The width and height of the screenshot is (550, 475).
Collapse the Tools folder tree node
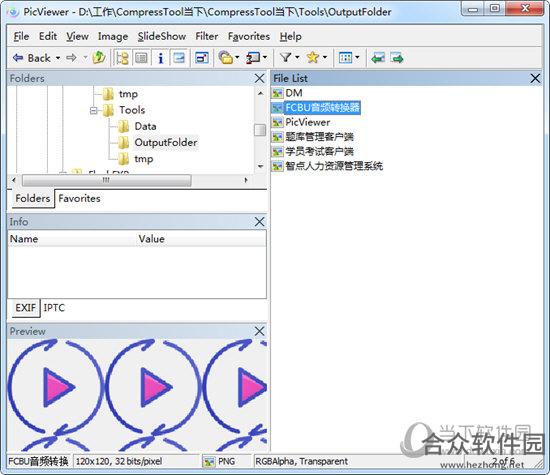pyautogui.click(x=93, y=111)
